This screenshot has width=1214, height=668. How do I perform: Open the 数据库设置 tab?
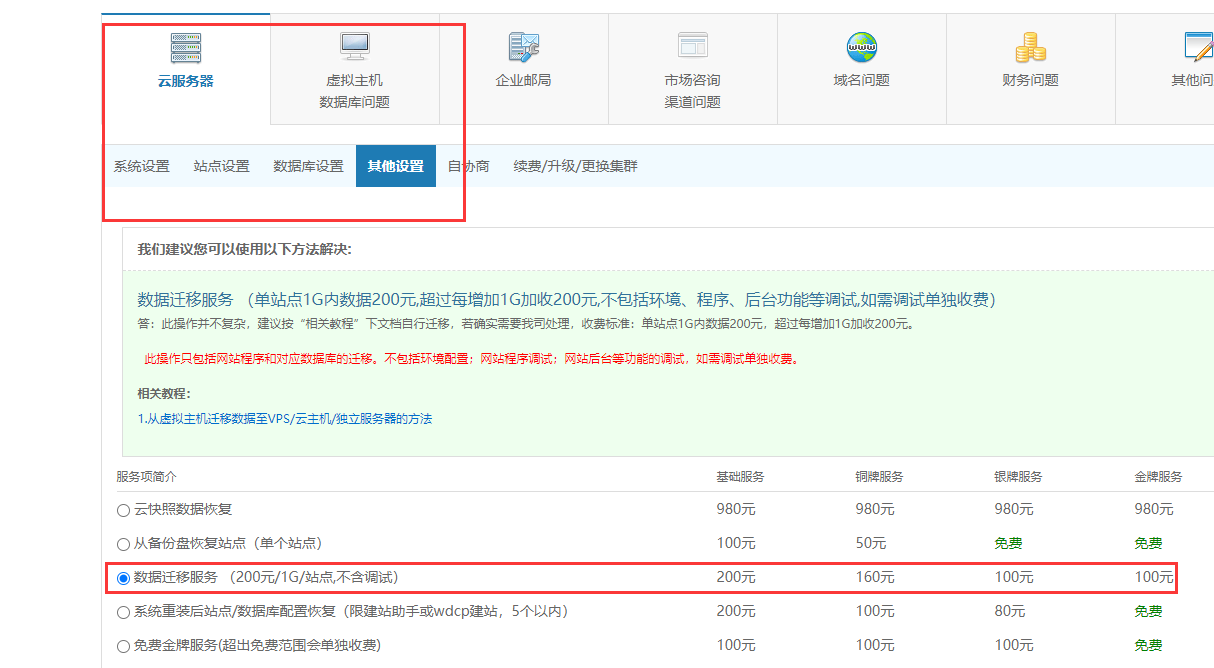point(308,166)
